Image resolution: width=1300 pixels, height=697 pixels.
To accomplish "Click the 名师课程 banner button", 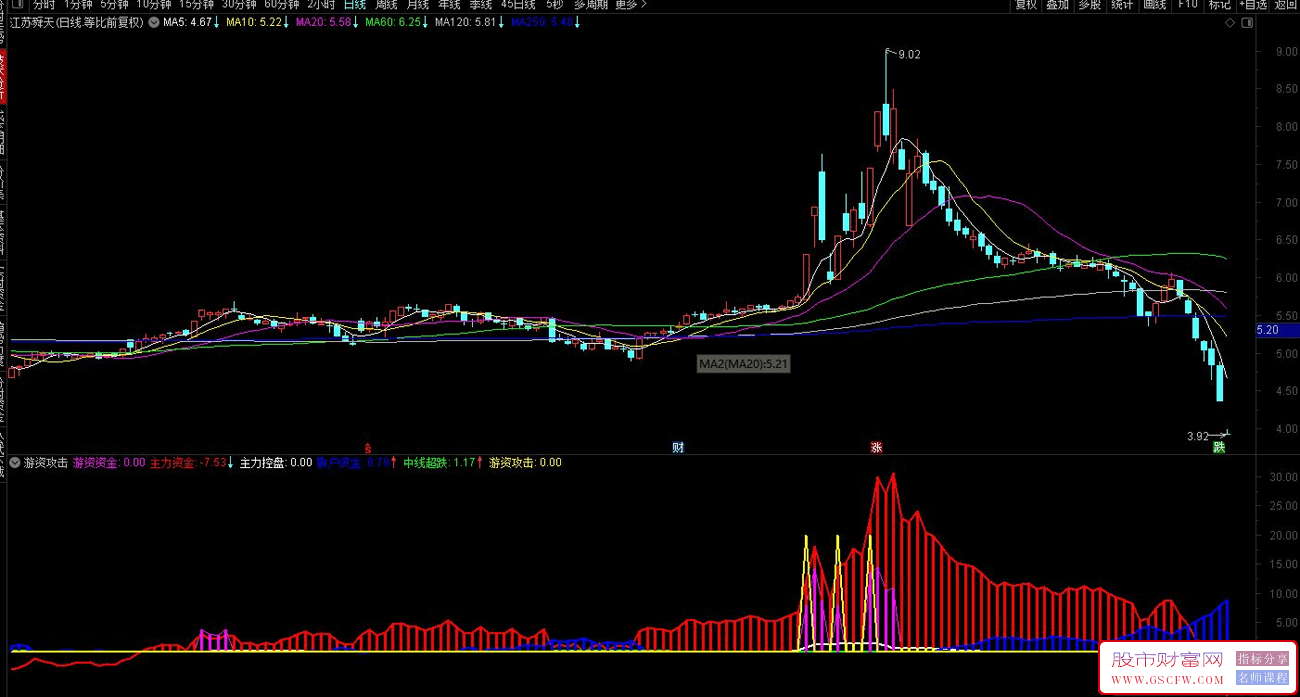I will coord(1262,677).
